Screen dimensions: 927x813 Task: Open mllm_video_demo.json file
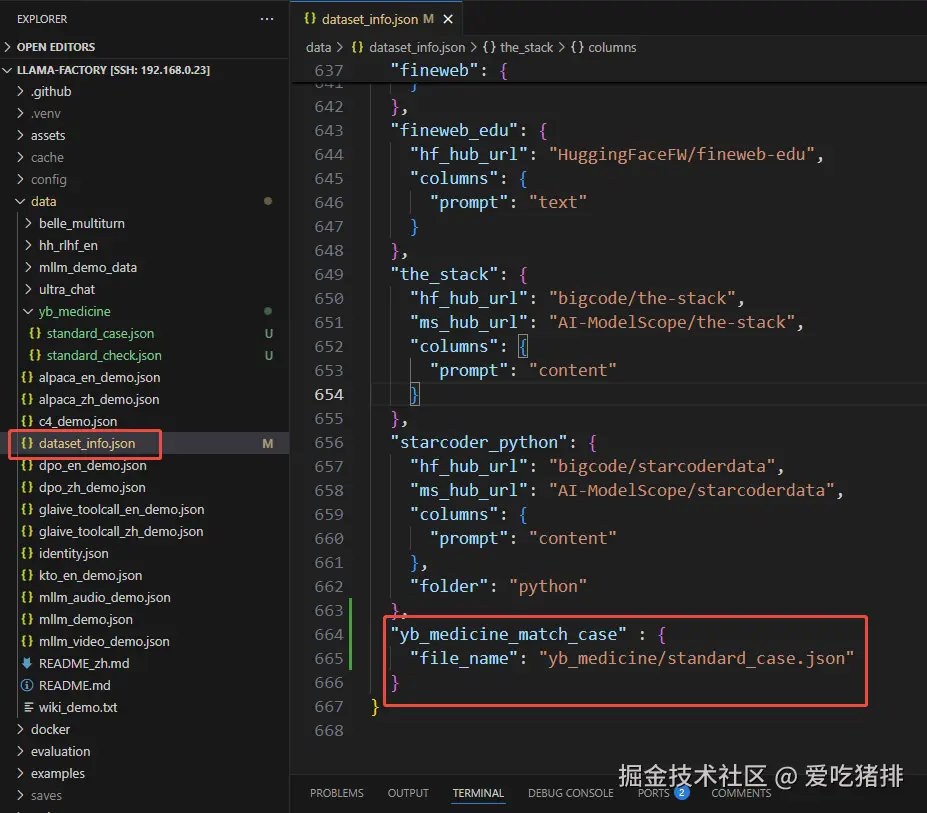coord(103,641)
